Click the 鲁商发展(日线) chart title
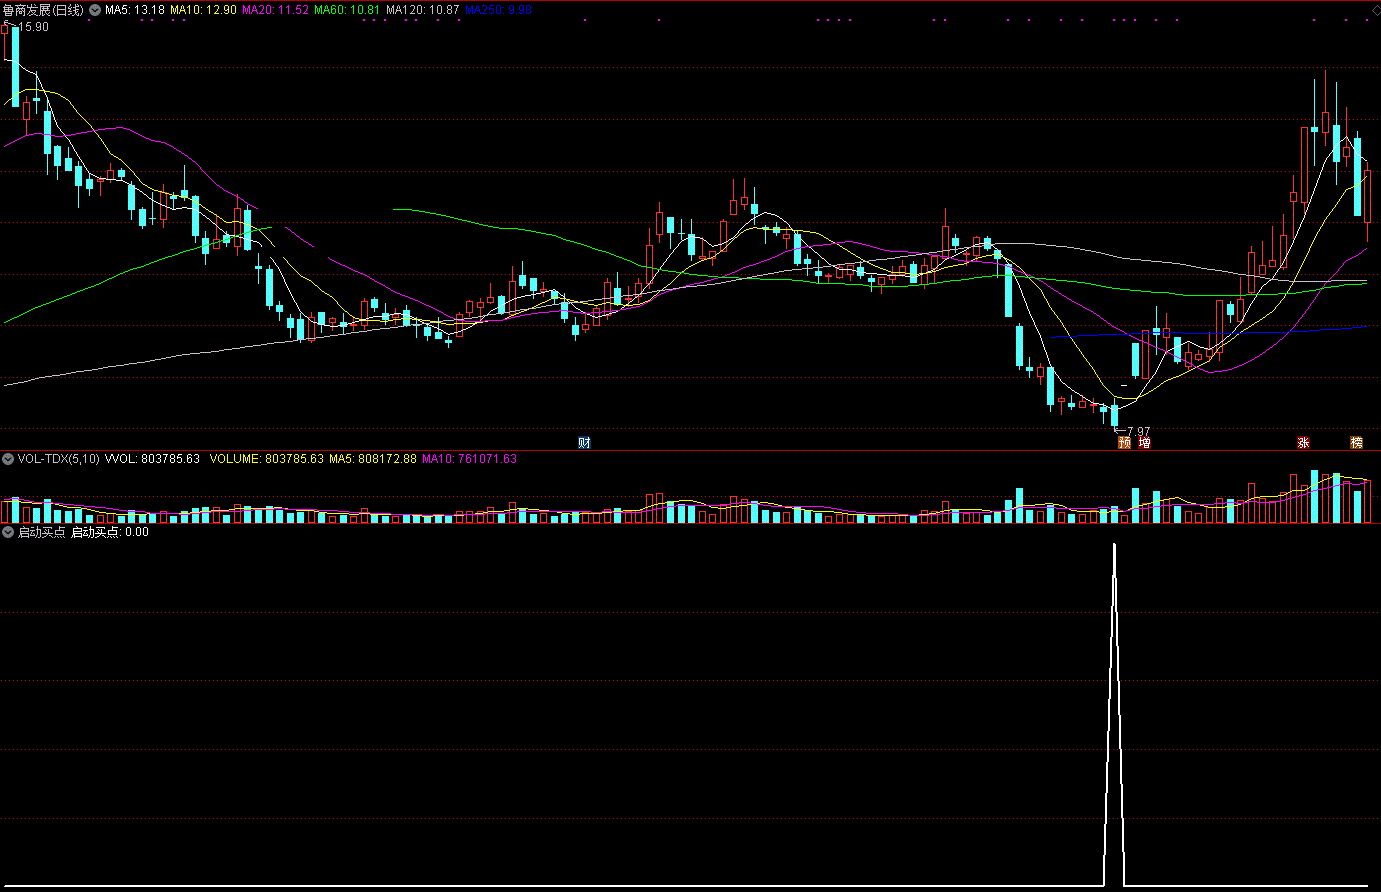 [x=43, y=9]
